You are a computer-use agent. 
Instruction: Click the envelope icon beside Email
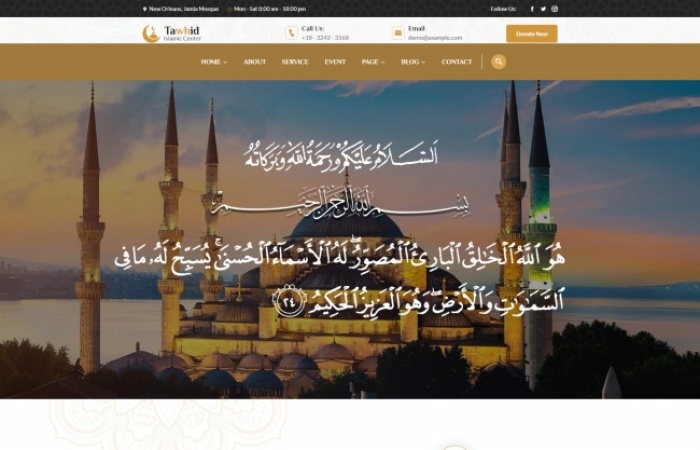click(x=398, y=33)
